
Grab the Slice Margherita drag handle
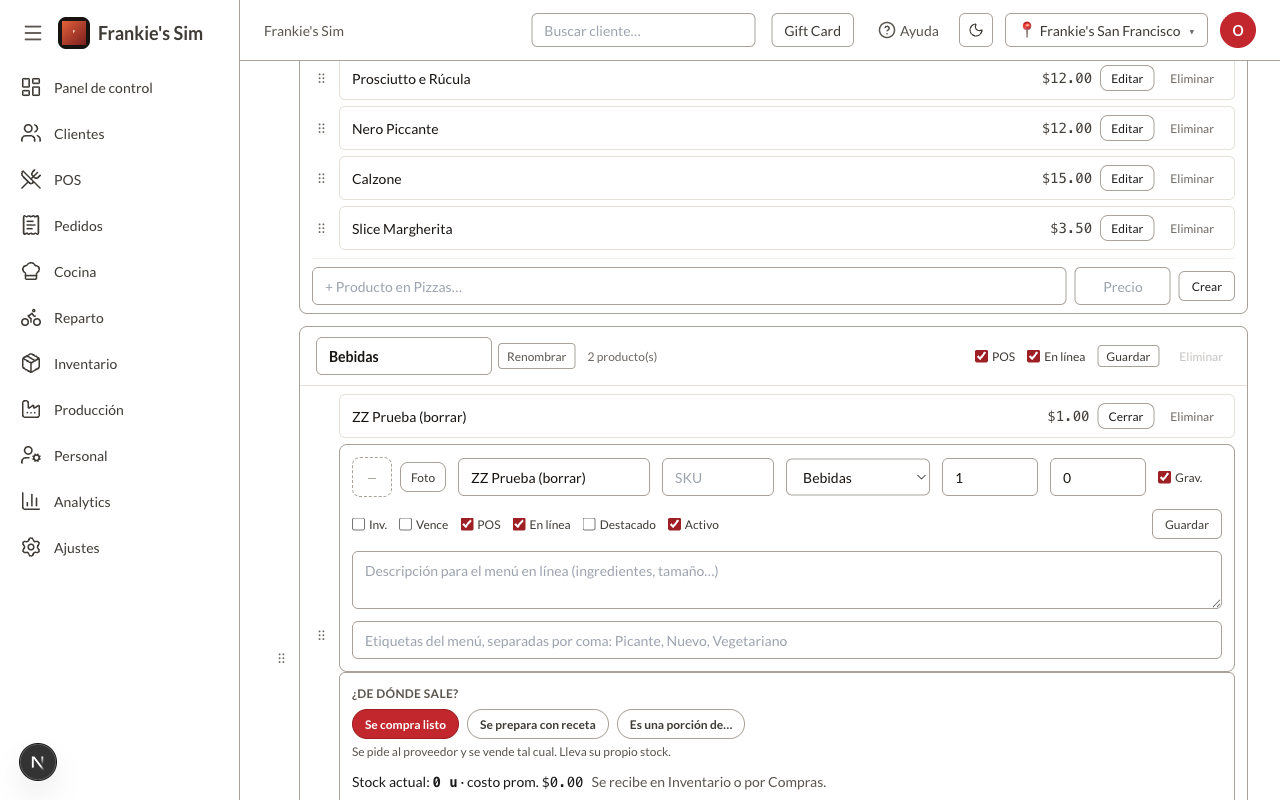321,228
